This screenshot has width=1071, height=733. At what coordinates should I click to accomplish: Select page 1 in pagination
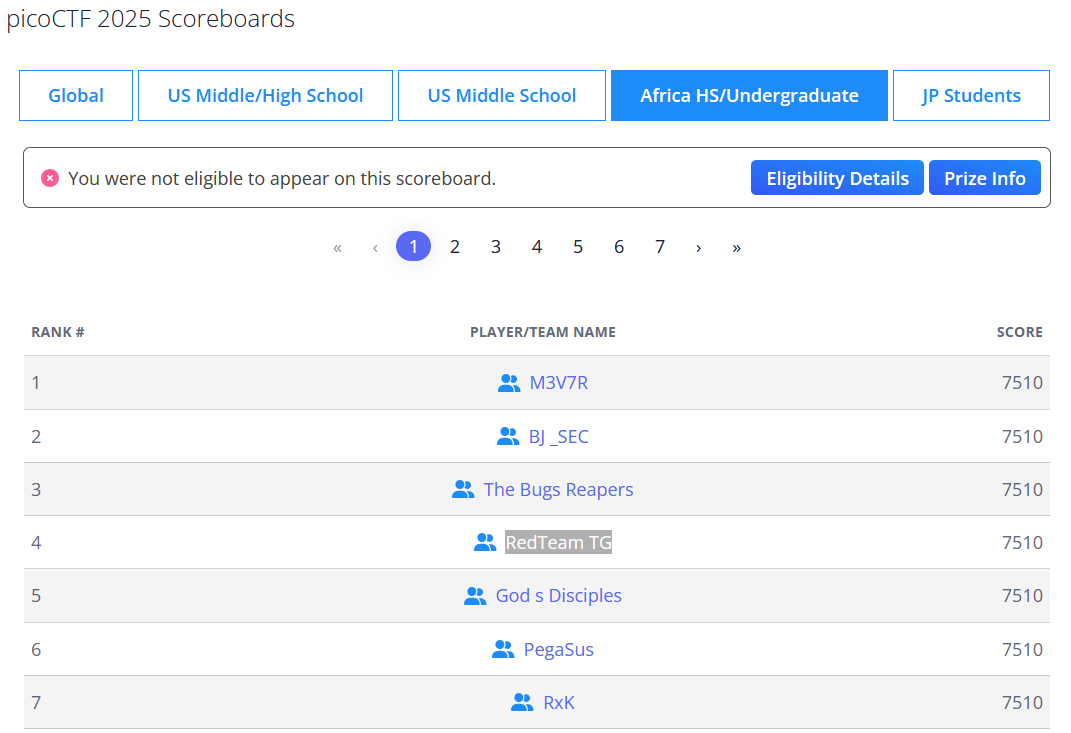pyautogui.click(x=413, y=247)
